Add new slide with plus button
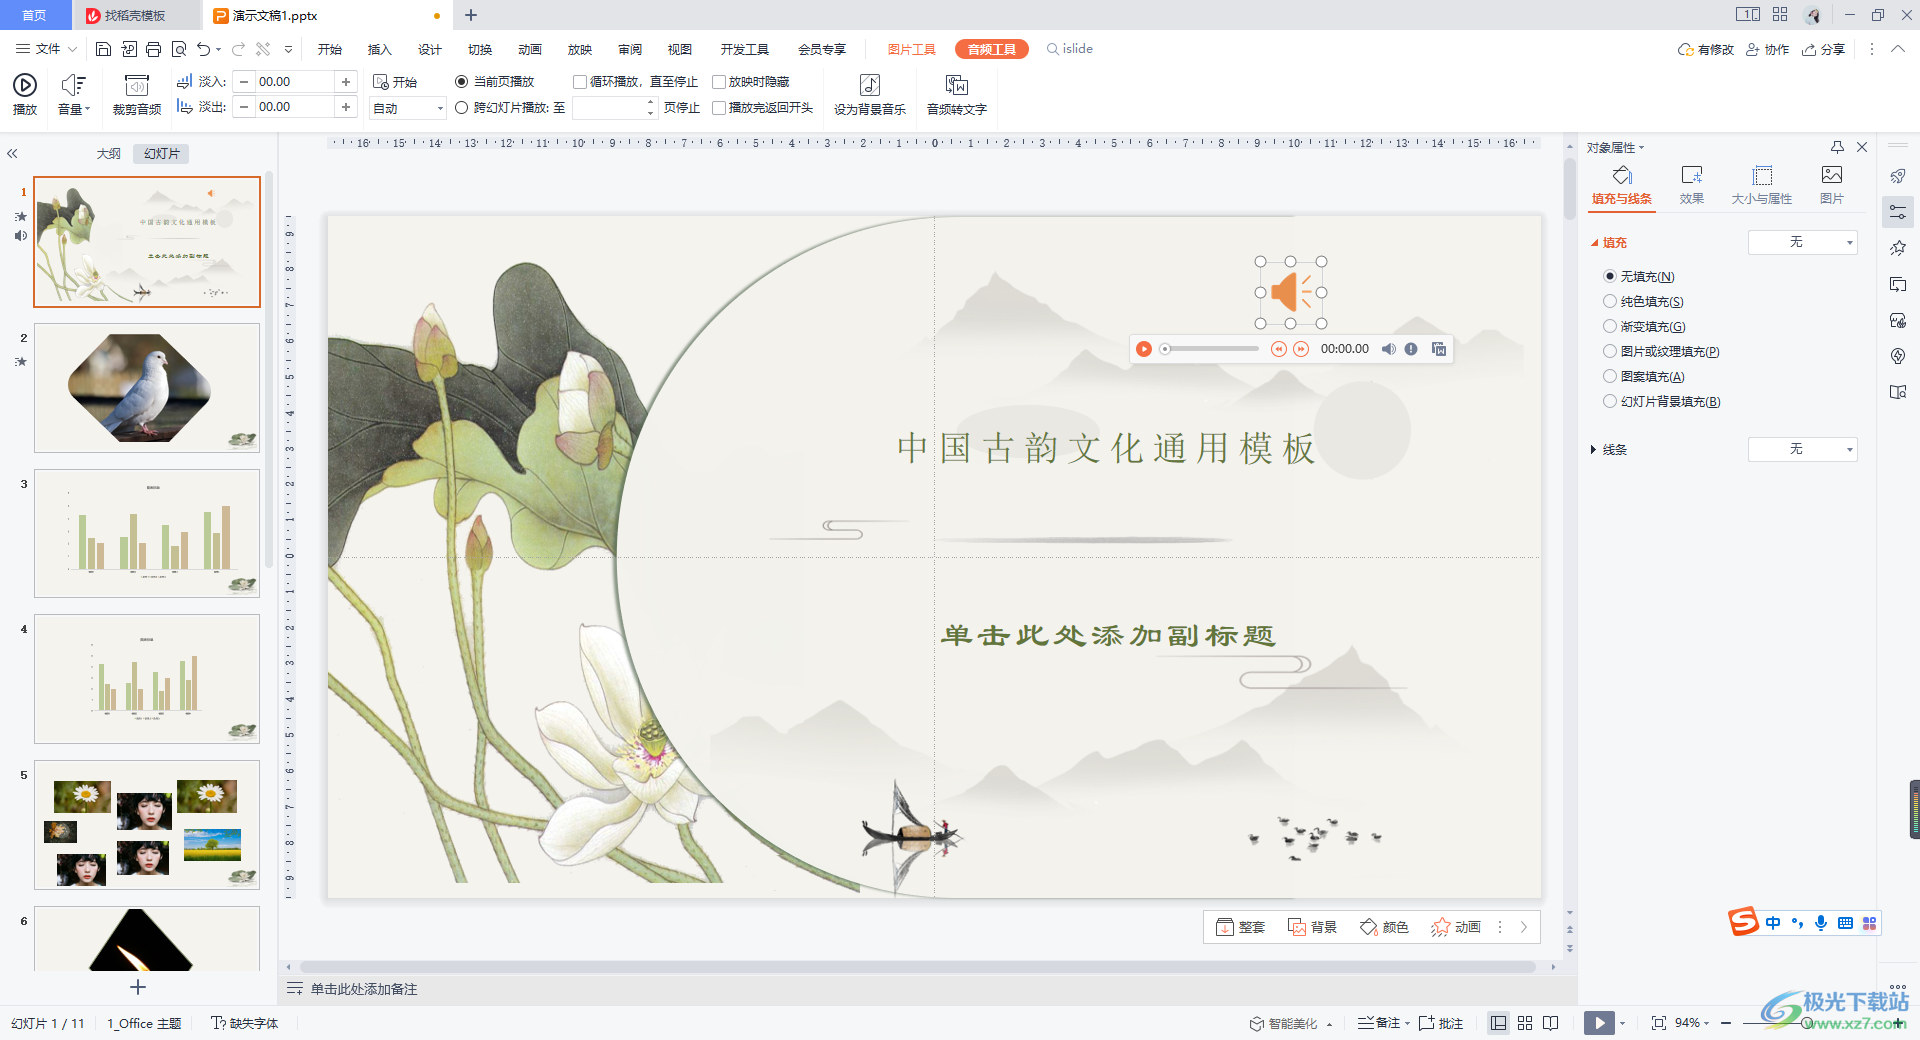Viewport: 1920px width, 1040px height. (138, 987)
